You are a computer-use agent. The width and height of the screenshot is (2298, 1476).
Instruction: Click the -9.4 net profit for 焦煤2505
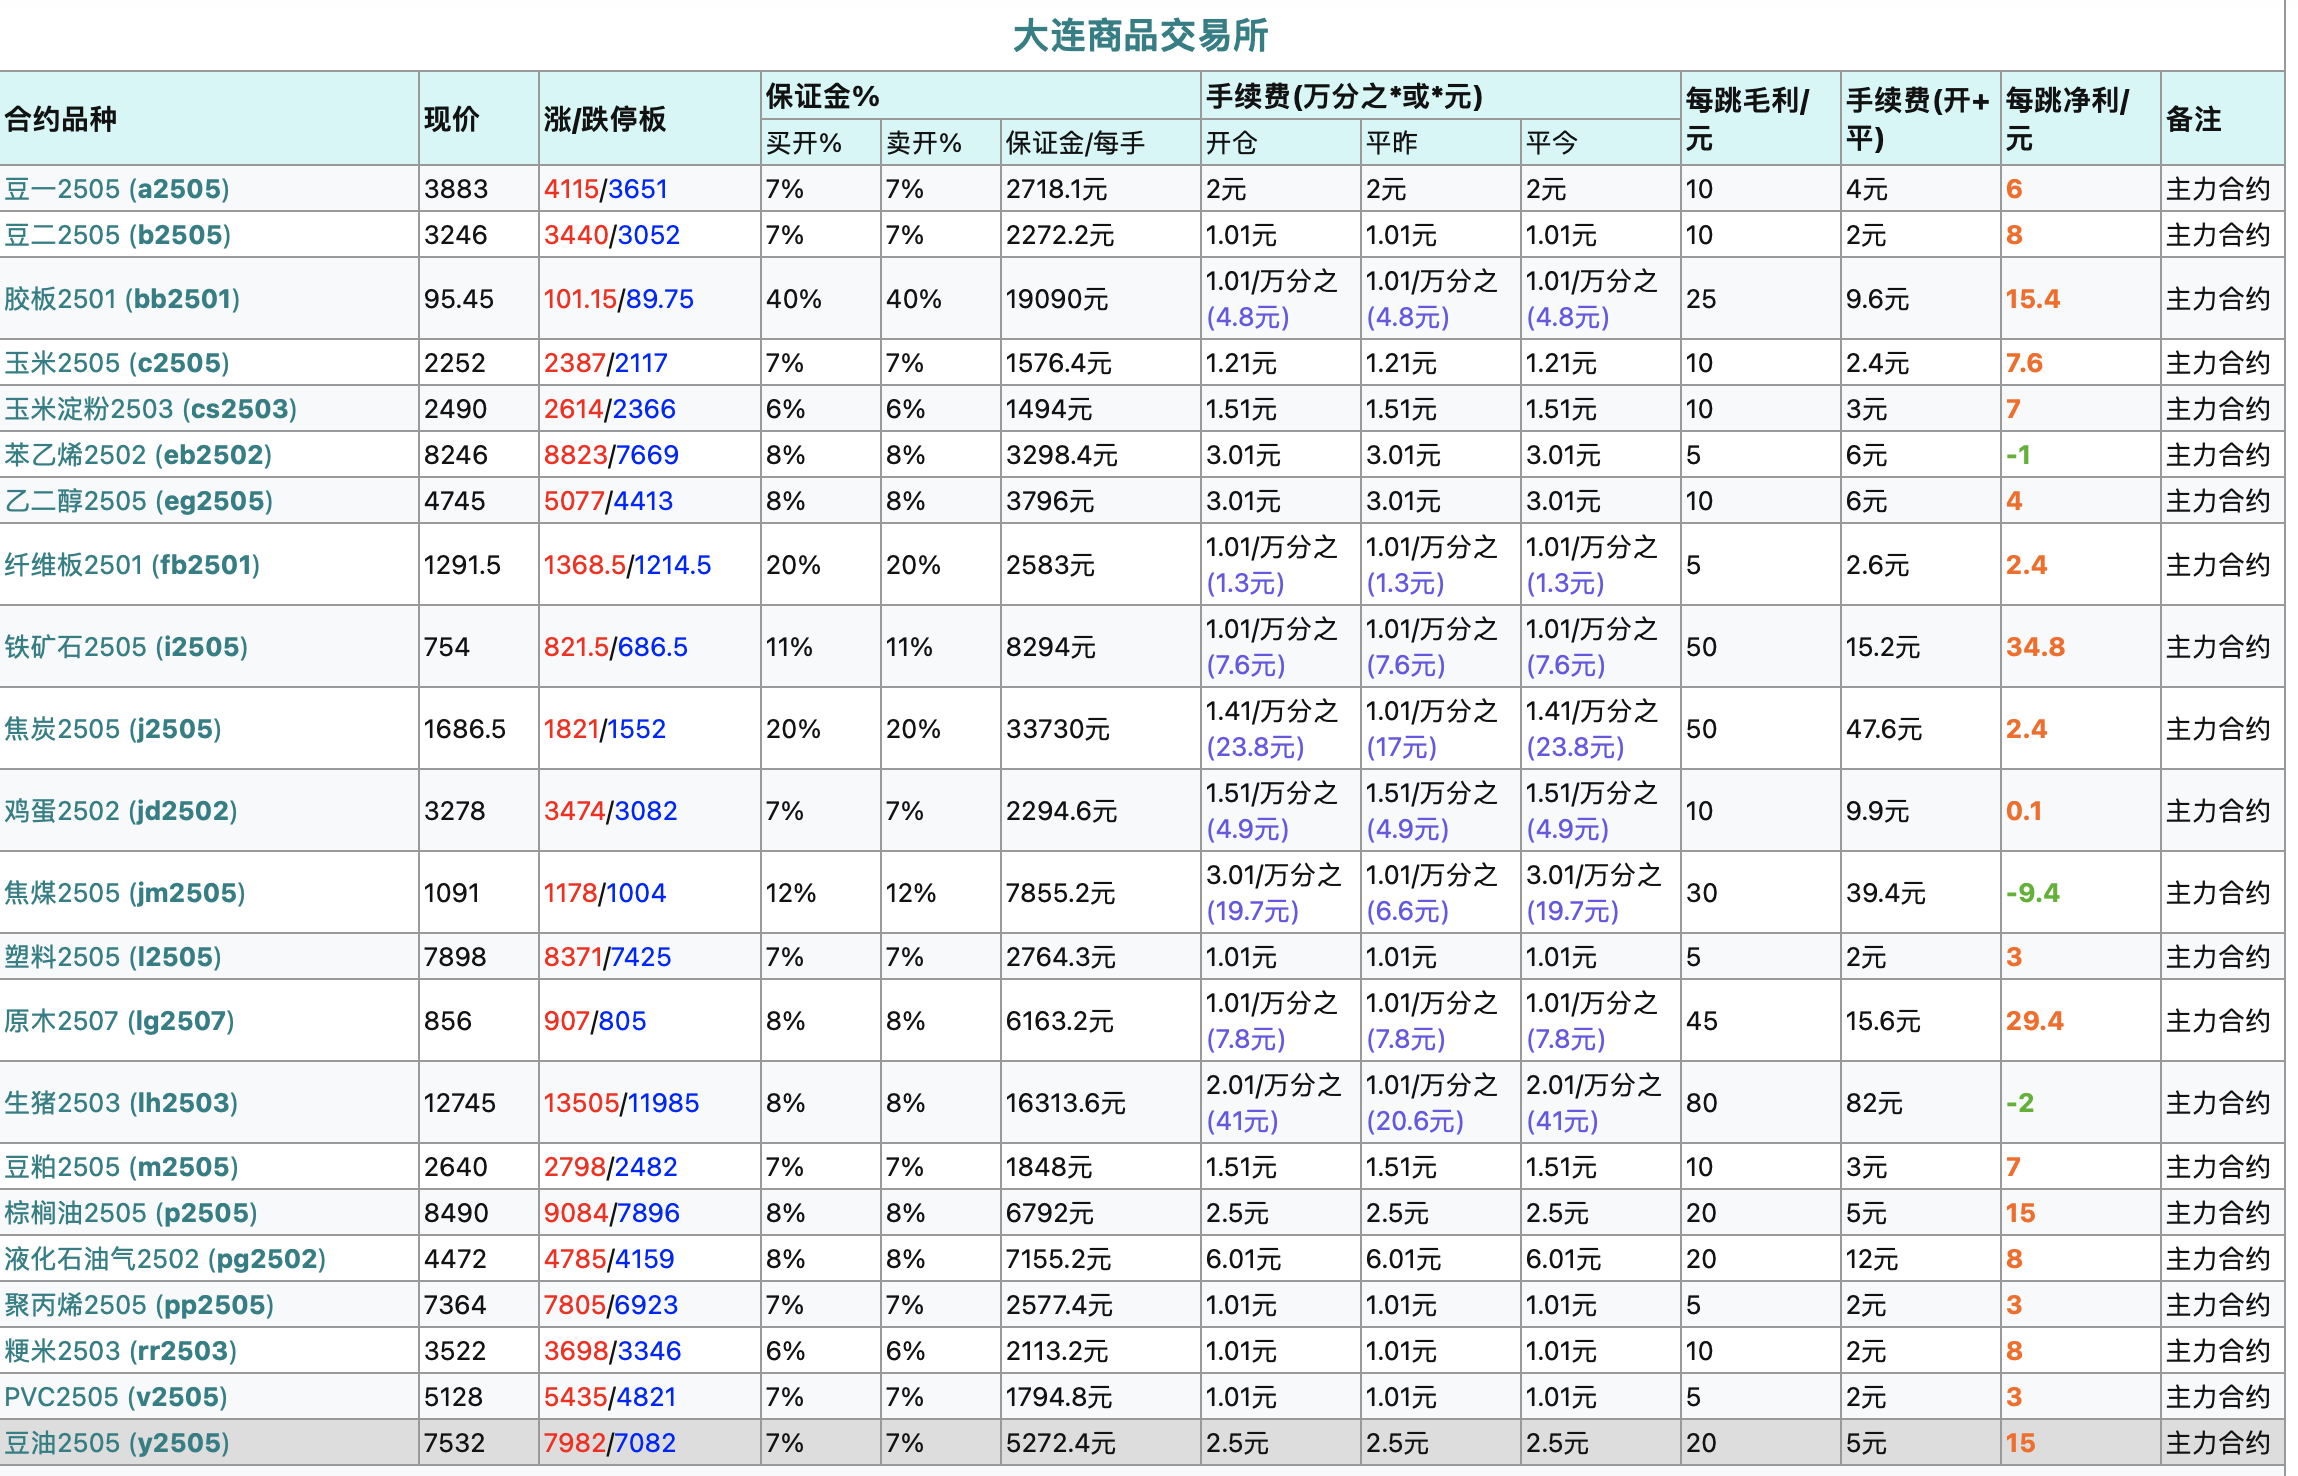click(2033, 893)
